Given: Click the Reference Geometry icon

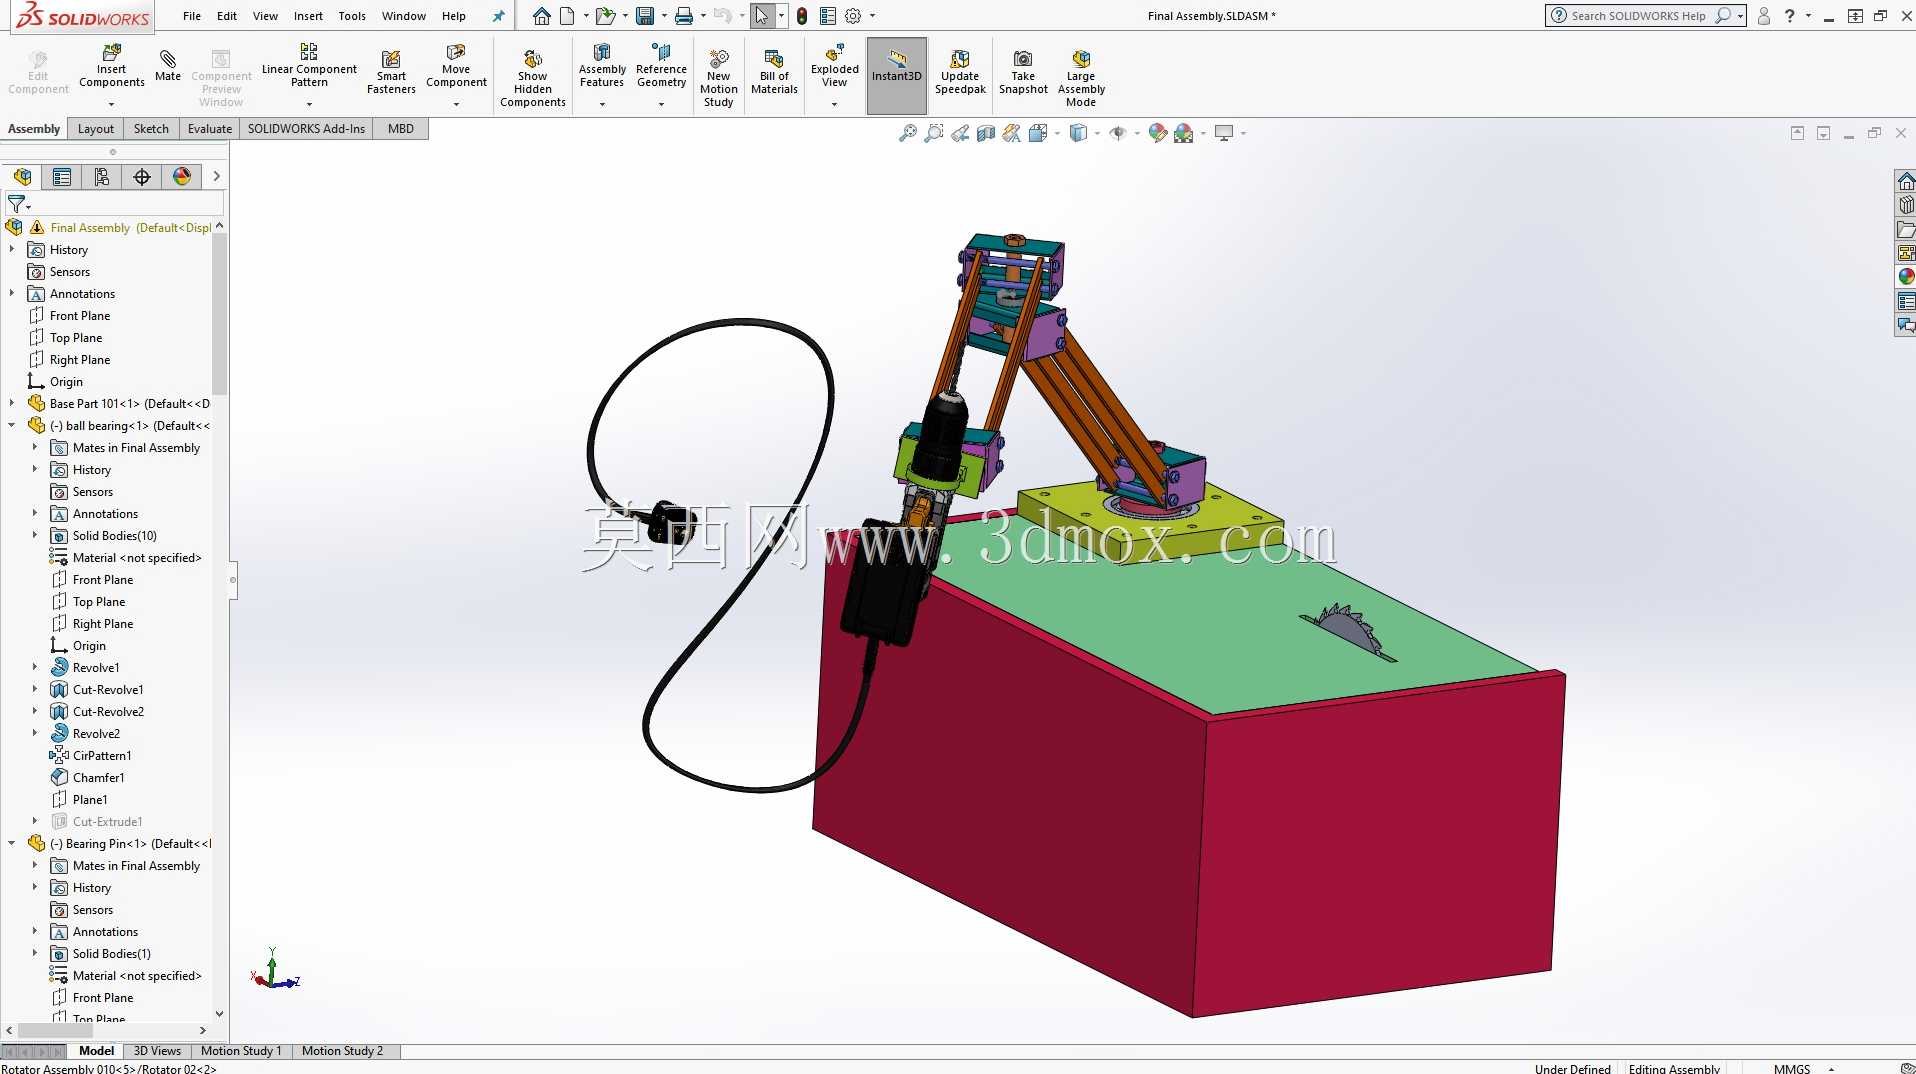Looking at the screenshot, I should click(x=661, y=52).
